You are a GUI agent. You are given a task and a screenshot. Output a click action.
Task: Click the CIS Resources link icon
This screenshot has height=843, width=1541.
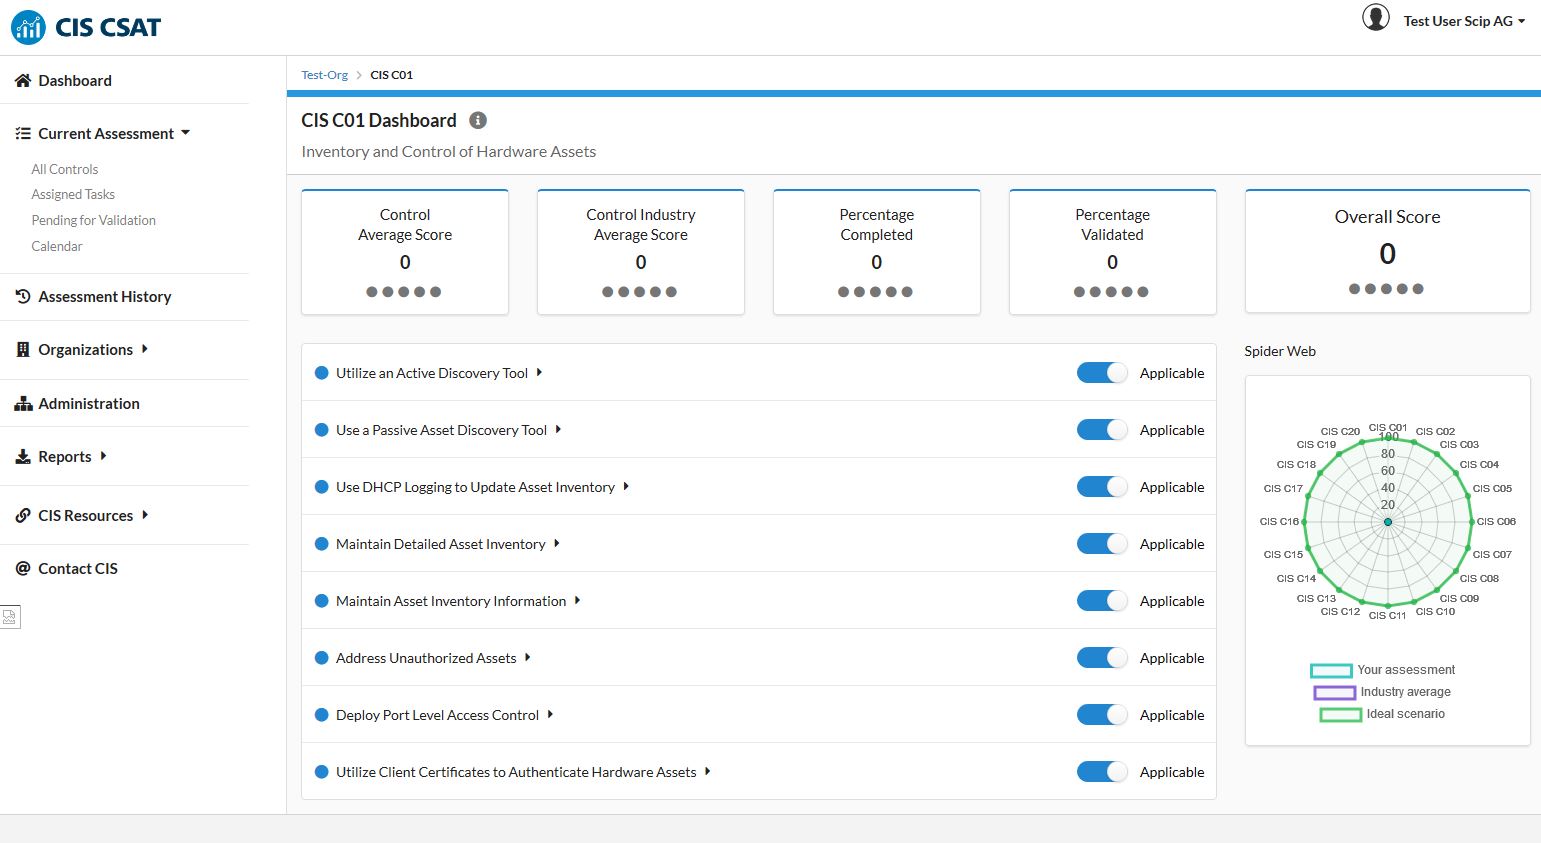(23, 515)
